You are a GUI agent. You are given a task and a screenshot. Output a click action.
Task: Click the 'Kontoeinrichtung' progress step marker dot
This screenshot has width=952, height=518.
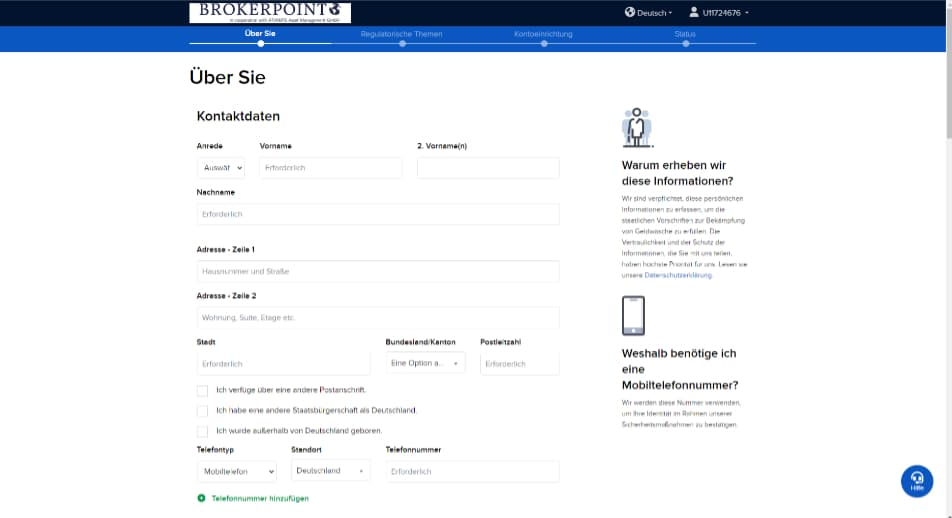tap(544, 44)
